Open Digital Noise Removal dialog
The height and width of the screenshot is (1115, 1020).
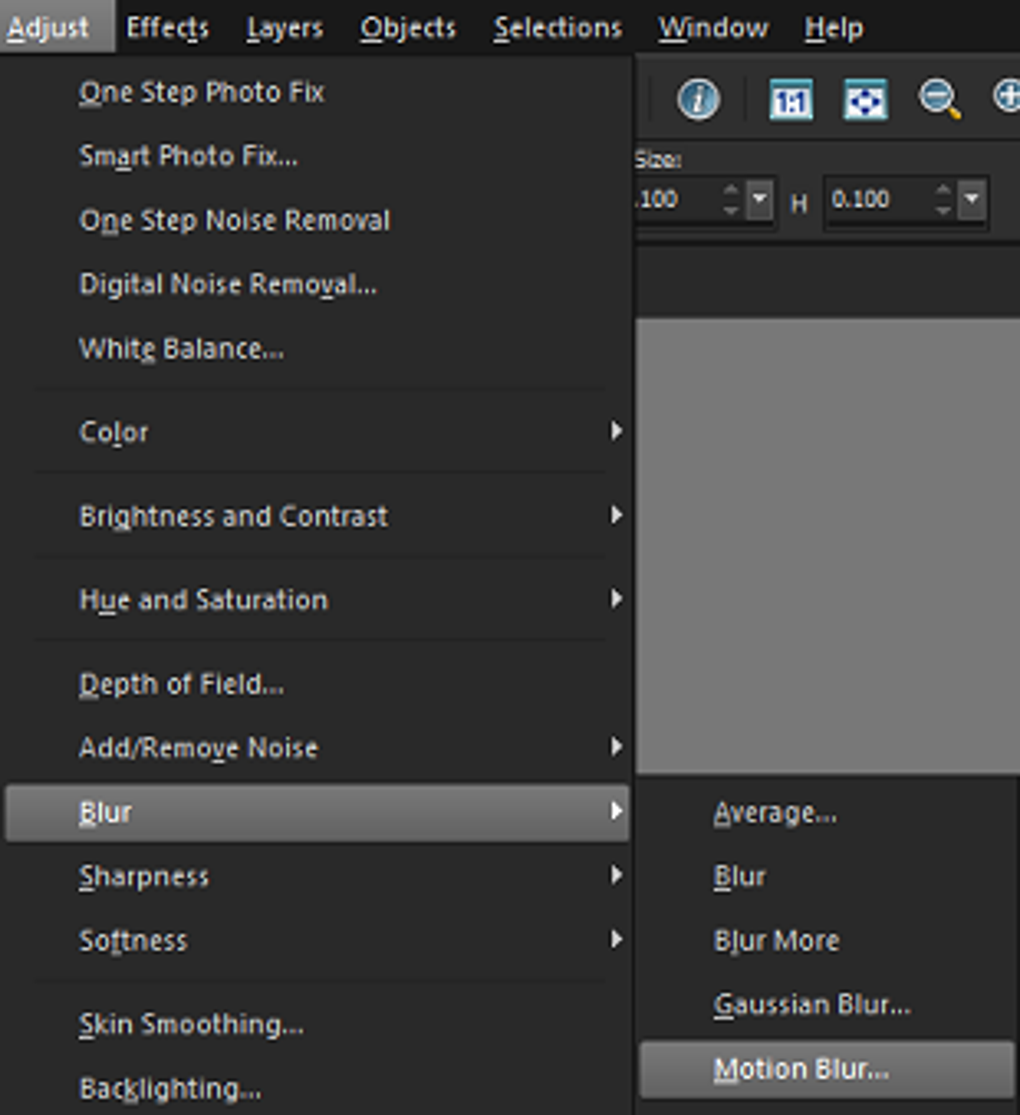coord(228,284)
